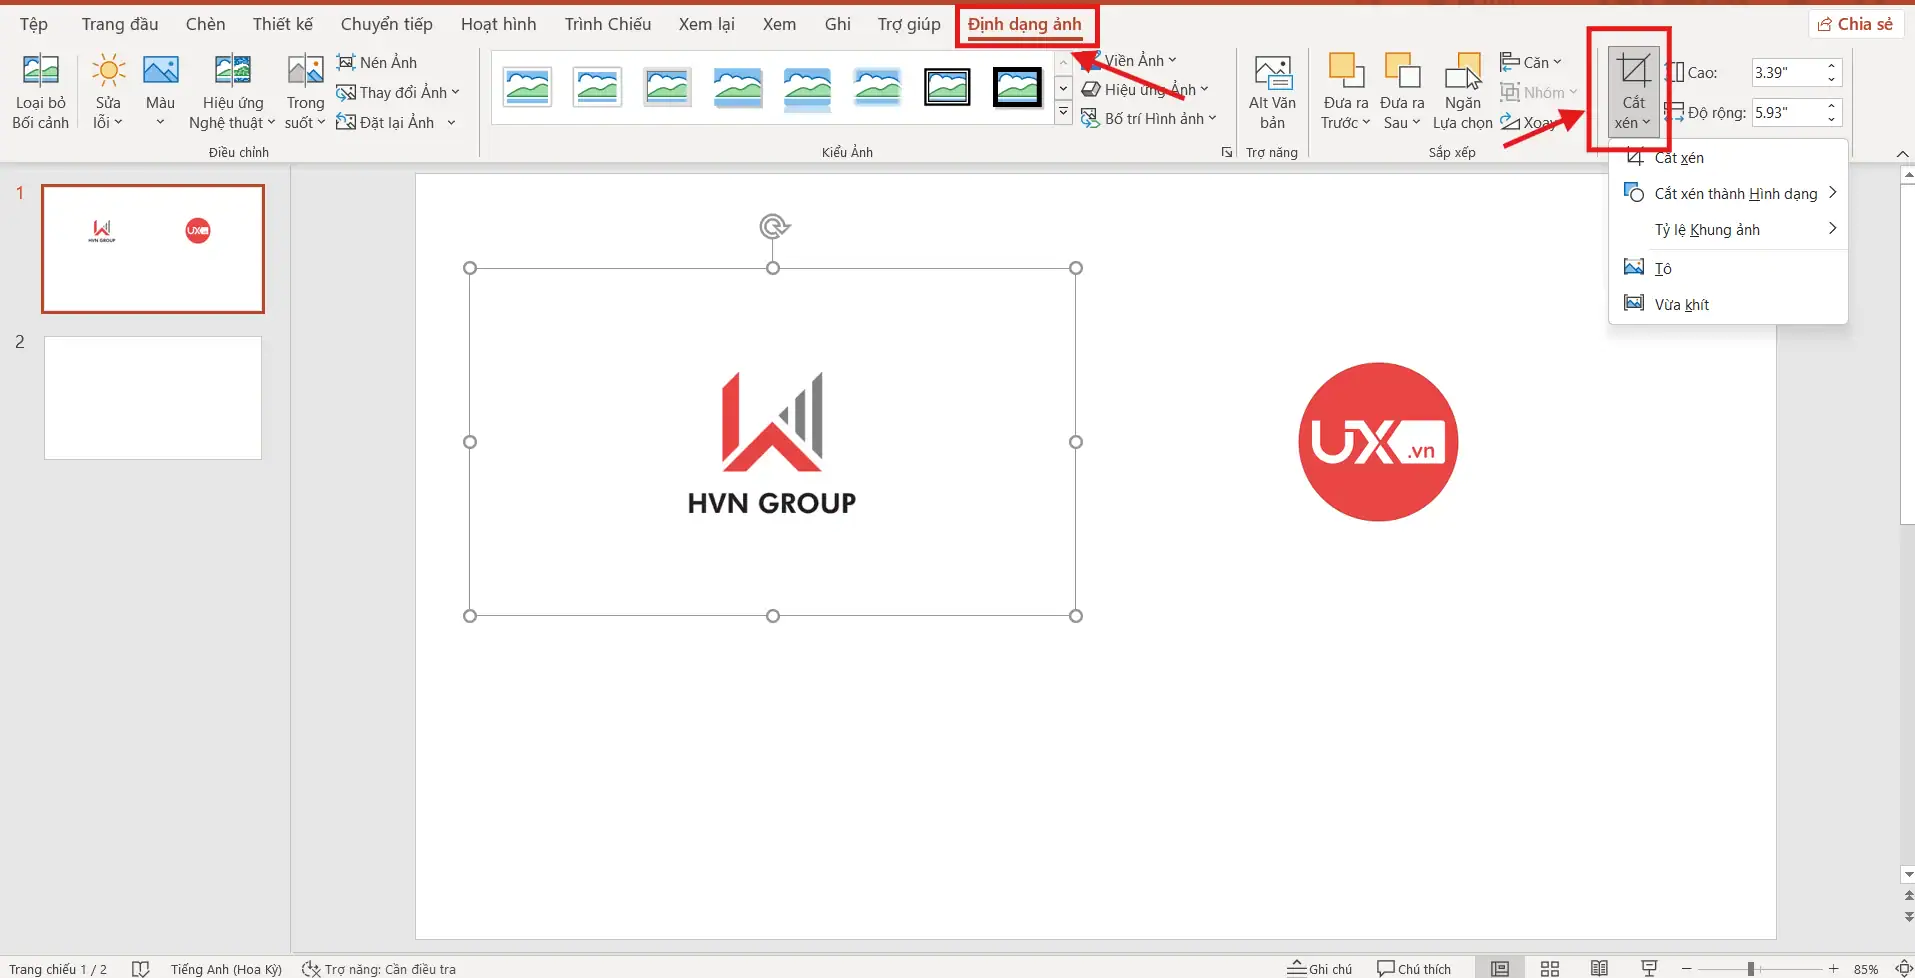Expand Cắt xén thành Hình dạng submenu

(x=1735, y=192)
